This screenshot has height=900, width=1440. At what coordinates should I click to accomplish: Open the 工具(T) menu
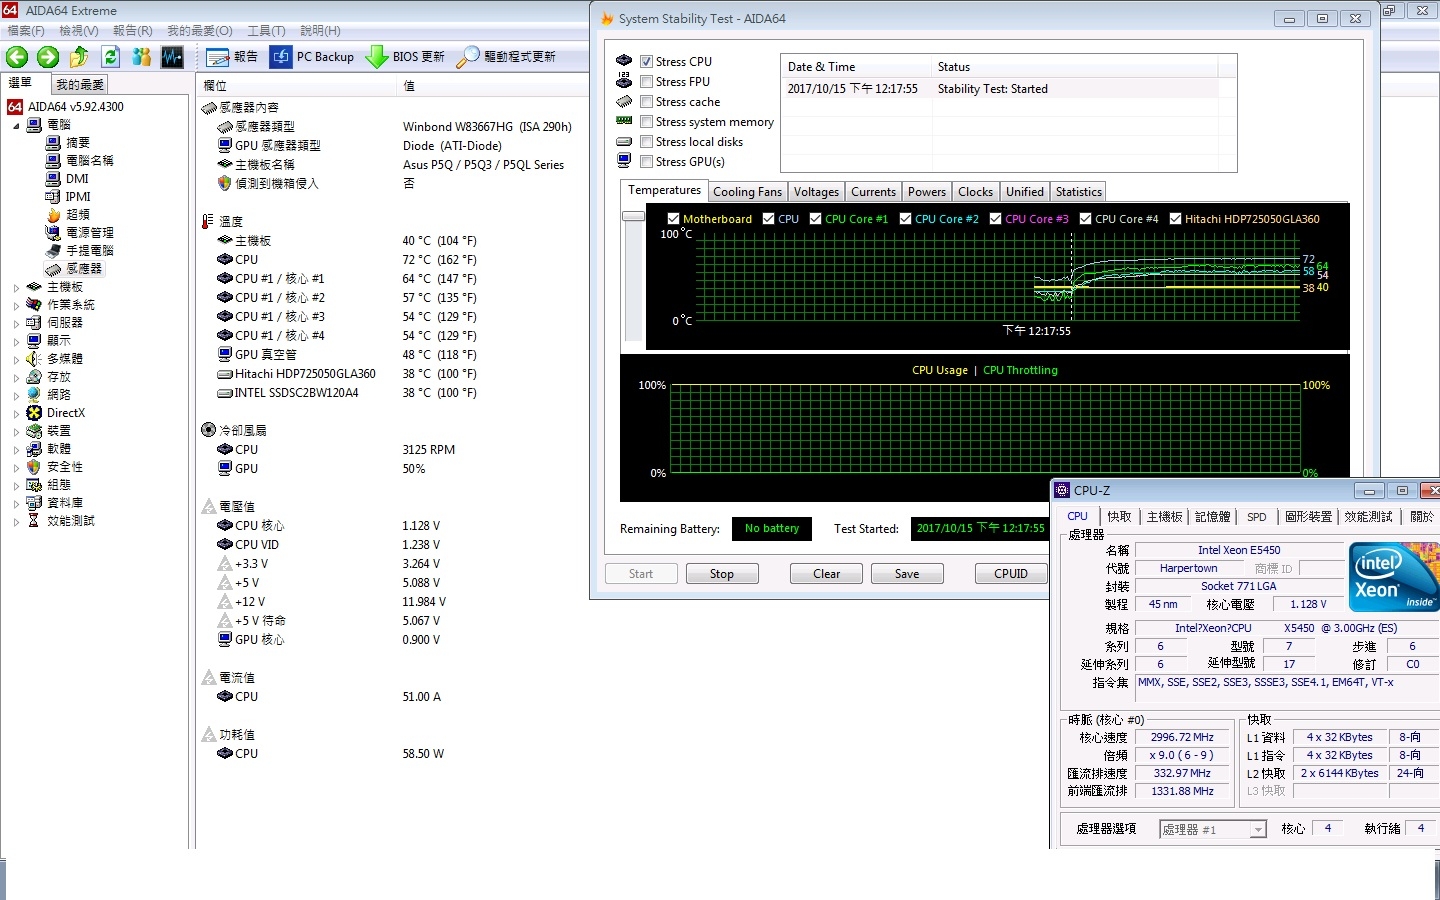pyautogui.click(x=266, y=31)
